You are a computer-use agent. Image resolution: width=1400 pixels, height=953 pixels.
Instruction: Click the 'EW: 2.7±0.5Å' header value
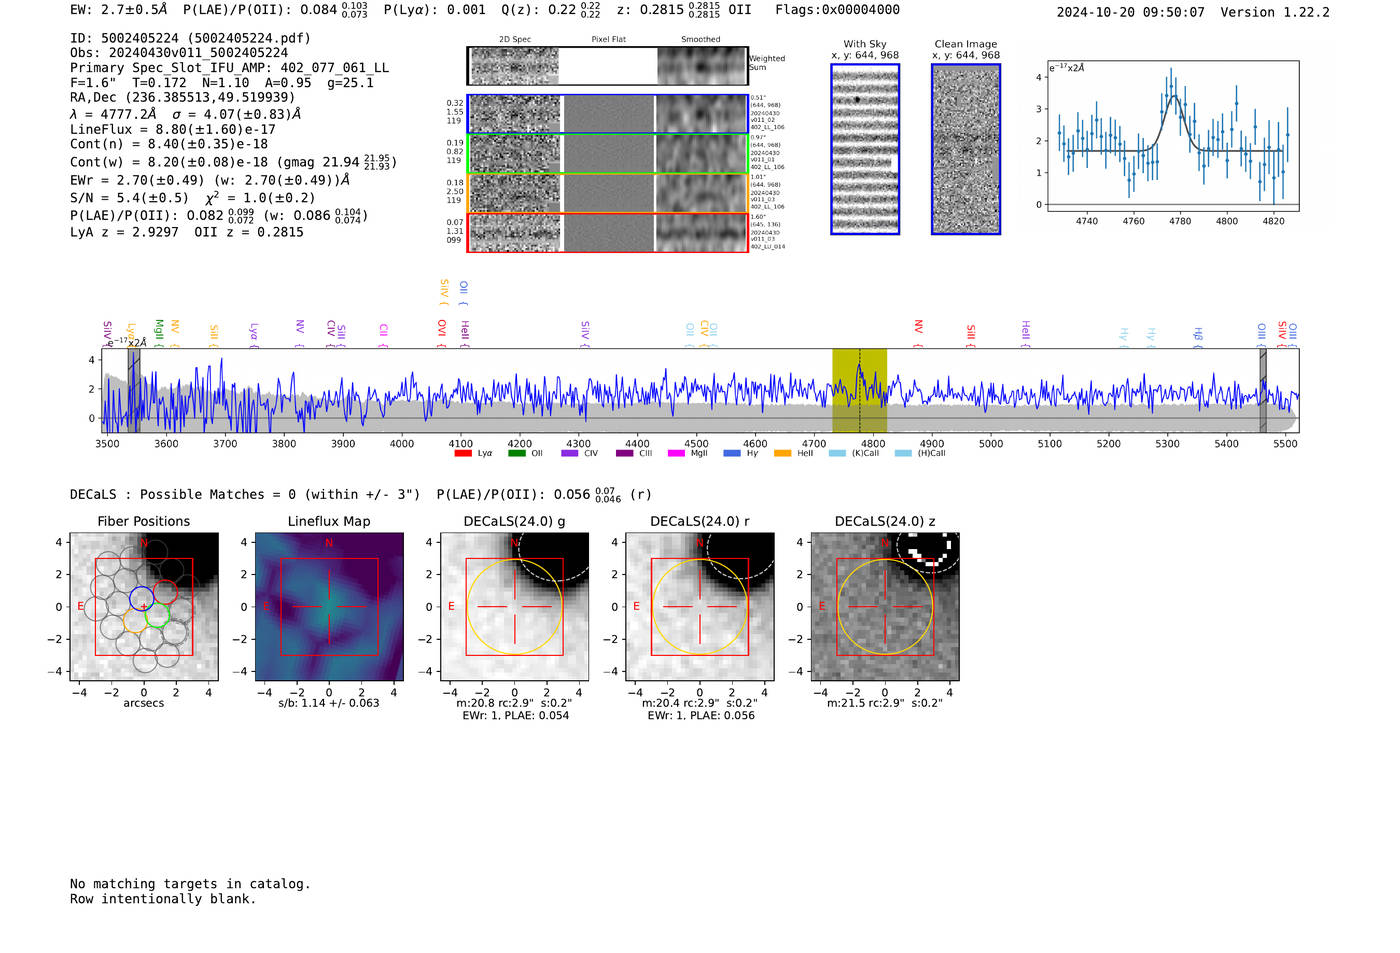tap(119, 10)
